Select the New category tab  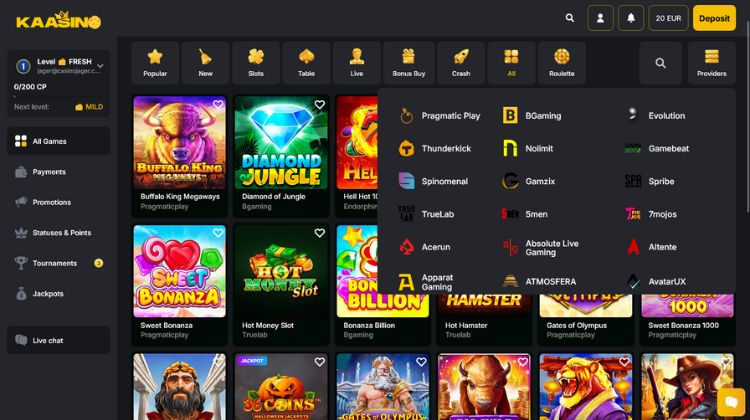pyautogui.click(x=206, y=63)
